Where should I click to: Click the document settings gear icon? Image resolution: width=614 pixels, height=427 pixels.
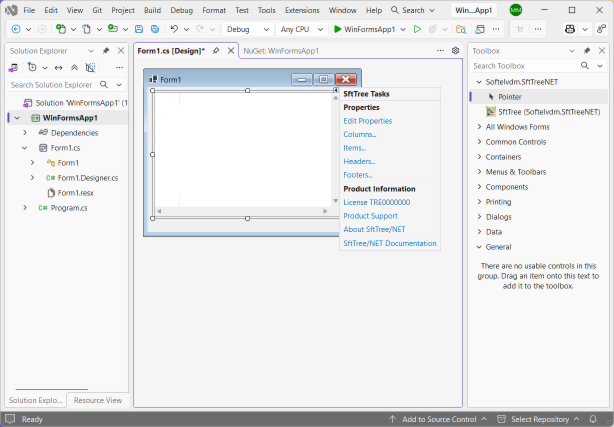pos(455,51)
